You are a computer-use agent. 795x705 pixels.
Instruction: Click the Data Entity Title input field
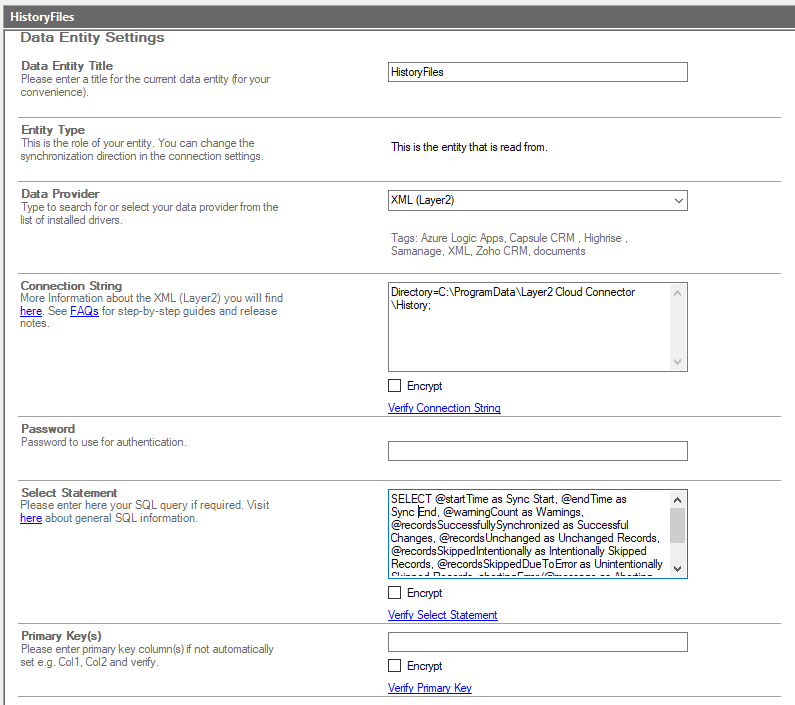(x=537, y=72)
